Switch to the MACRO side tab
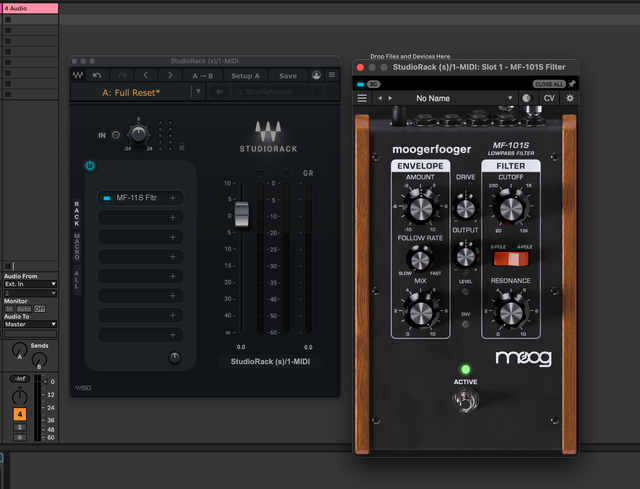This screenshot has width=640, height=489. click(x=77, y=247)
